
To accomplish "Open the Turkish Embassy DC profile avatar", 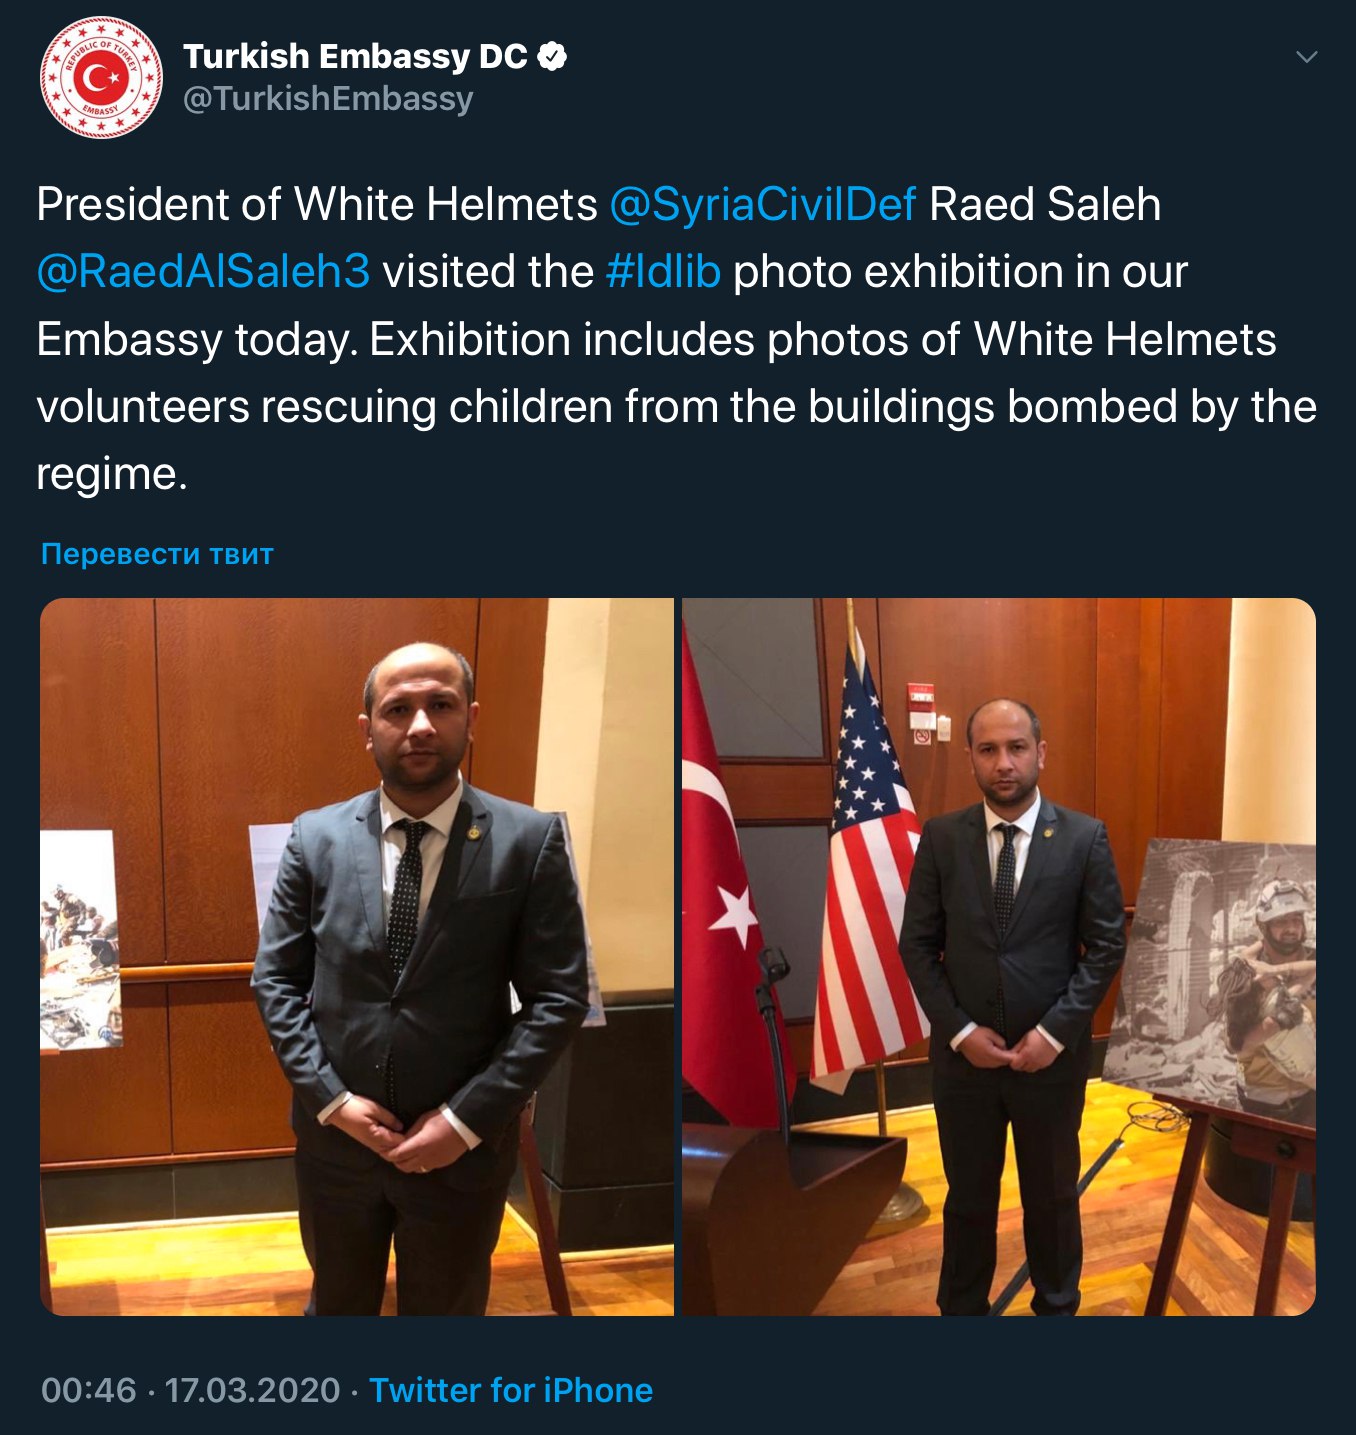I will tap(101, 77).
